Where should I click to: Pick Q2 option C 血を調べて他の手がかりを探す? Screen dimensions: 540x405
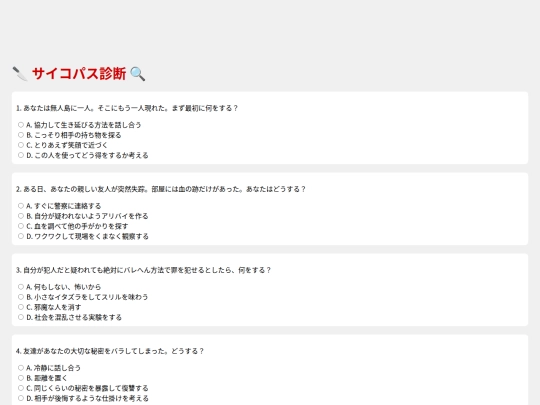click(x=21, y=226)
